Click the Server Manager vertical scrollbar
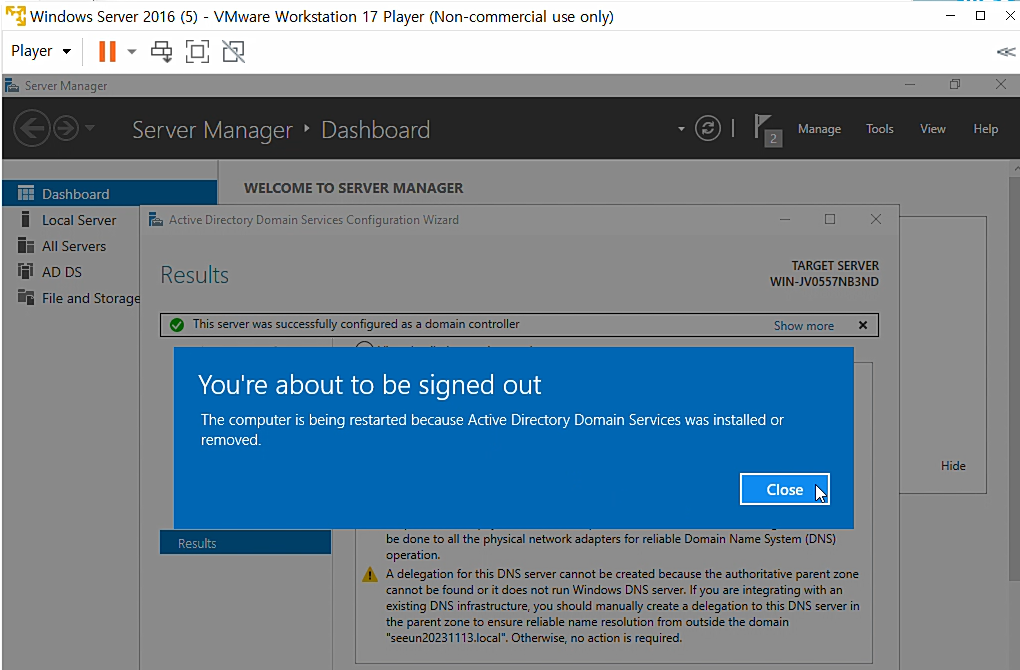 point(1015,377)
